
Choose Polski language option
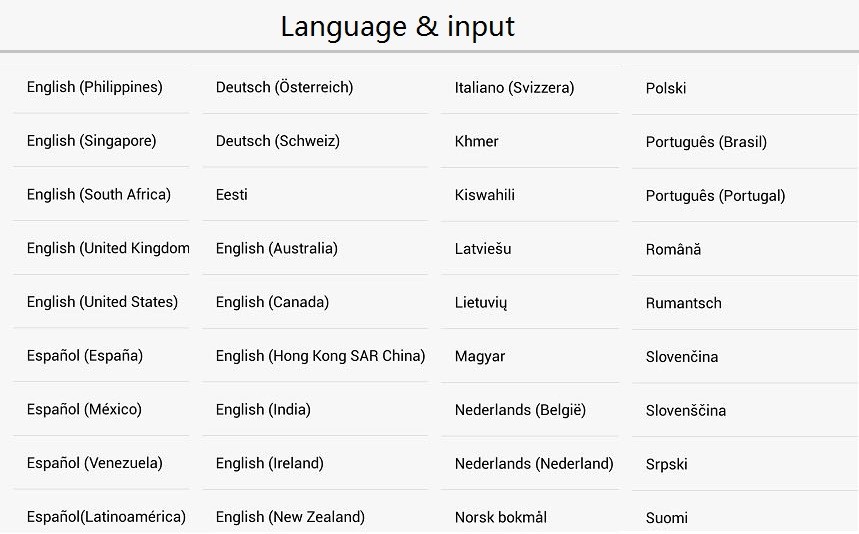(x=666, y=89)
